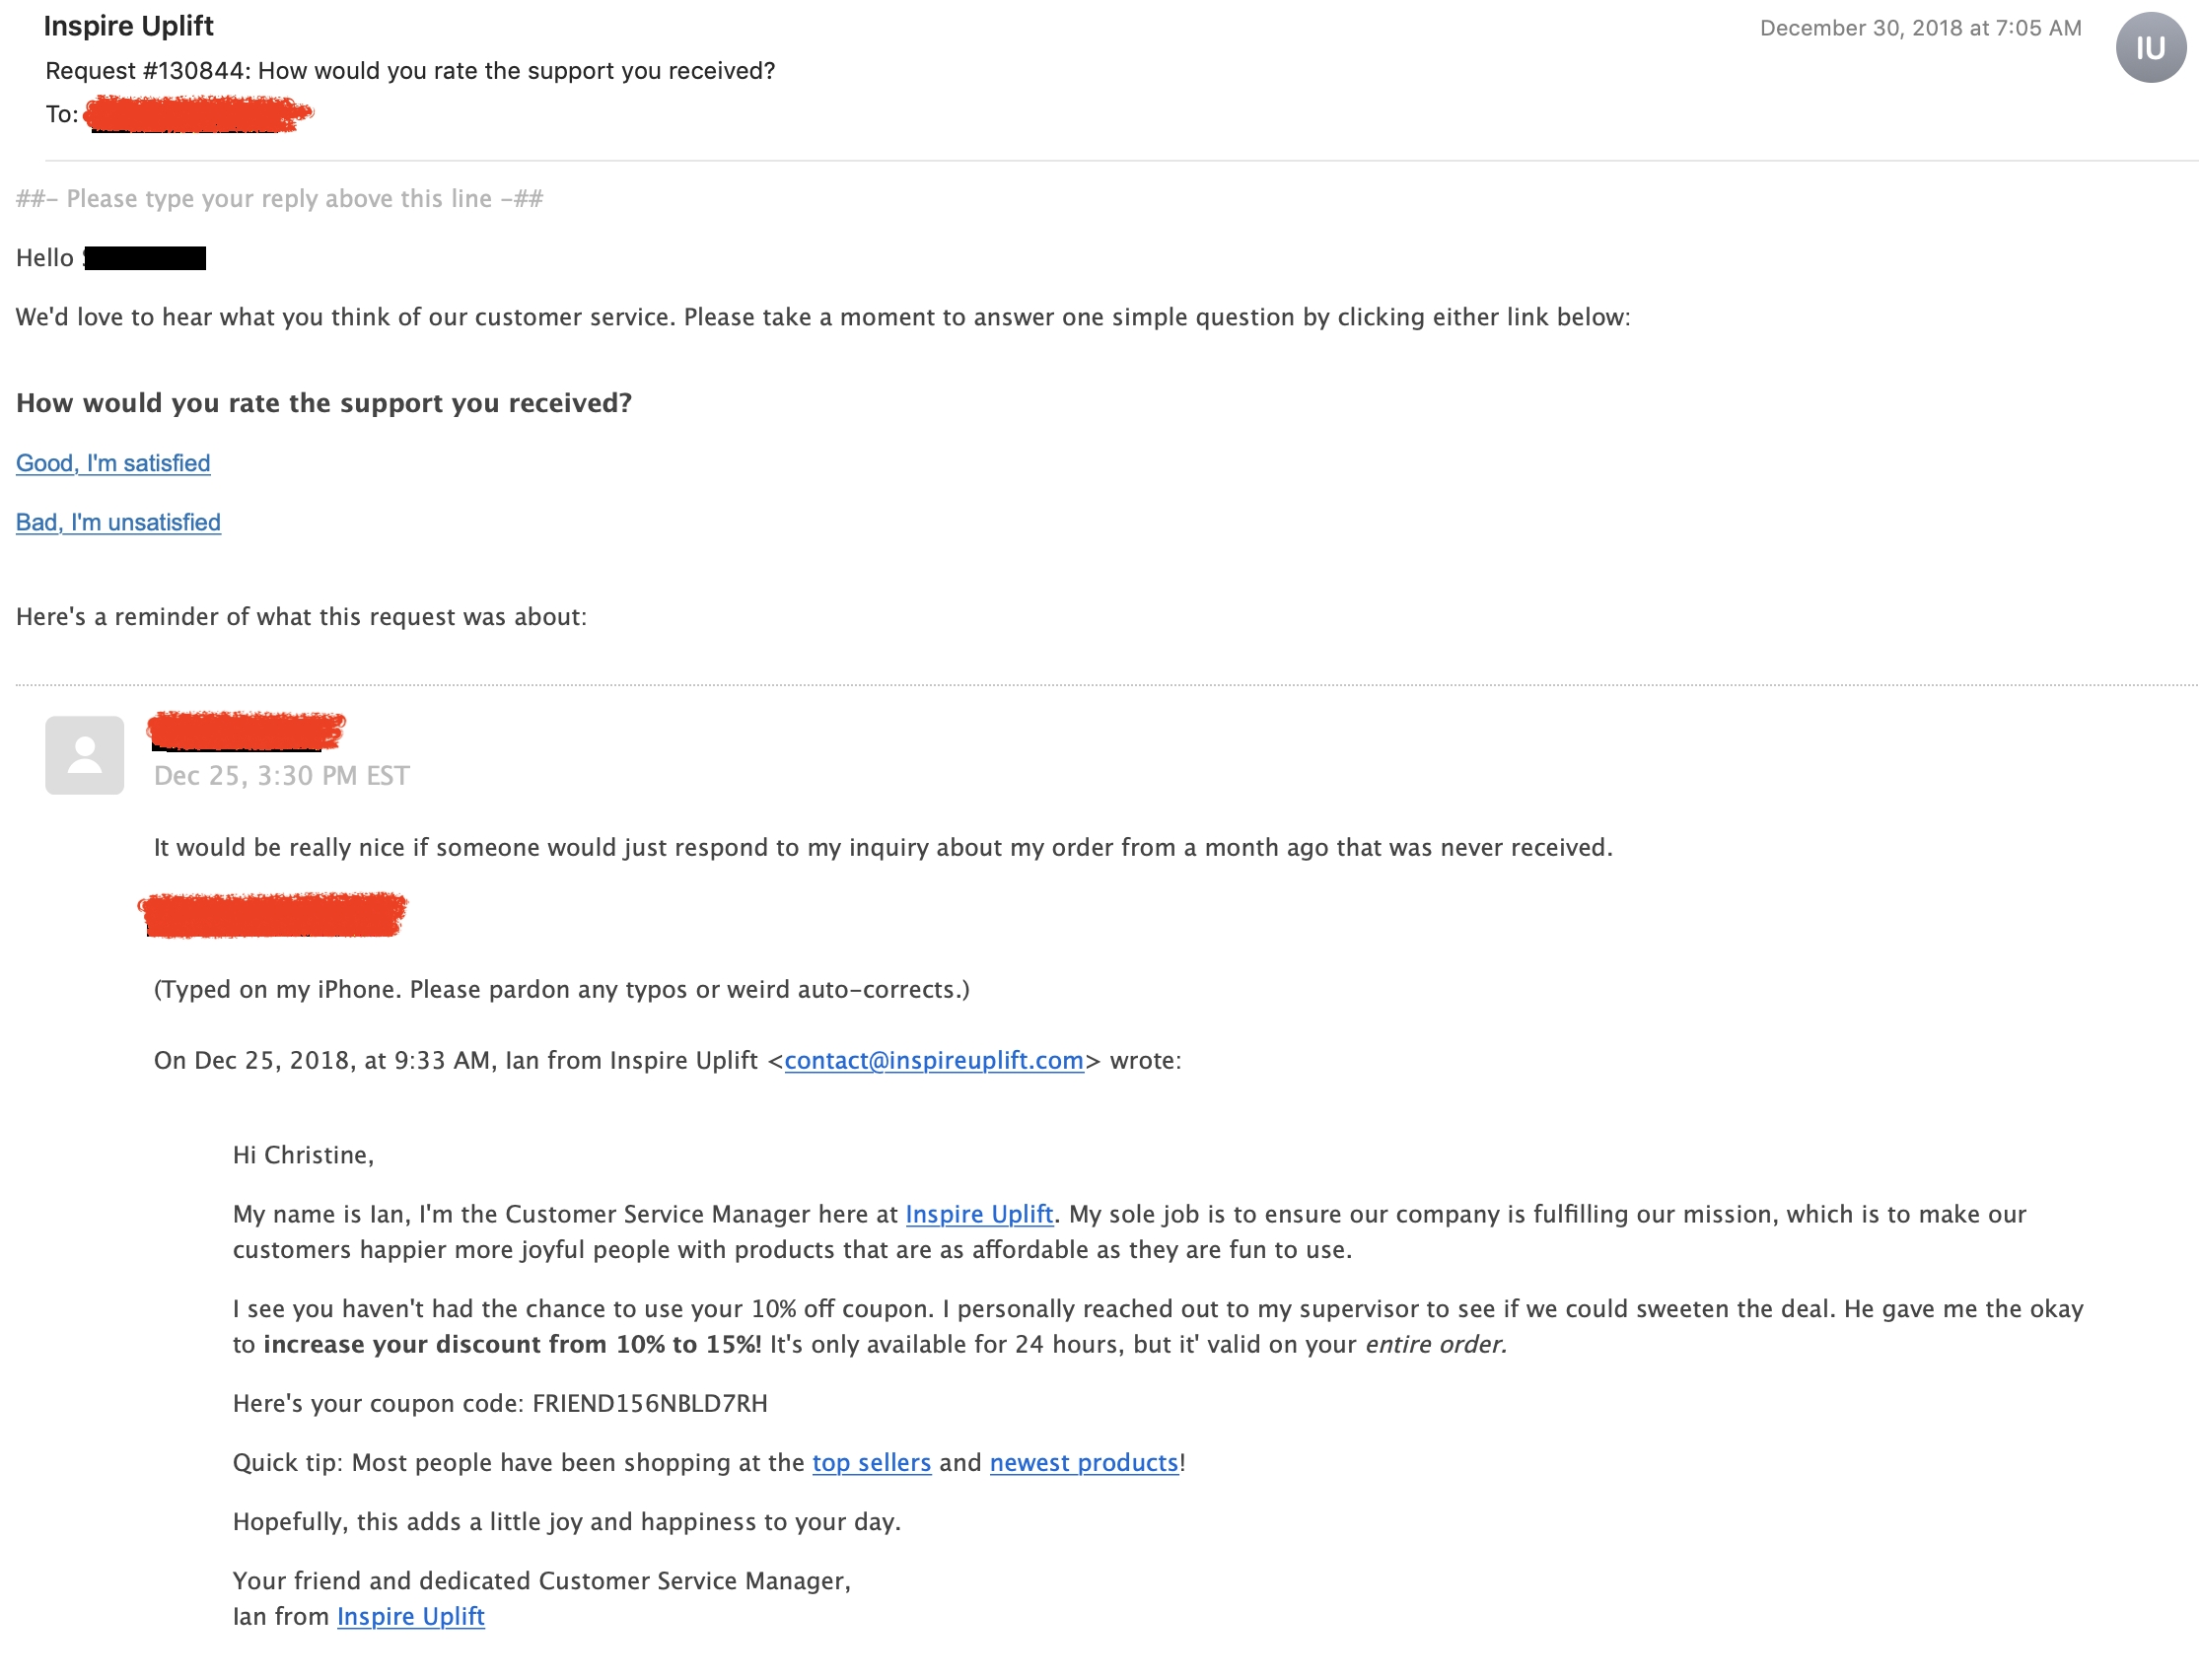Screen dimensions: 2199x1680
Task: Follow the "newest products" link
Action: [x=1084, y=1462]
